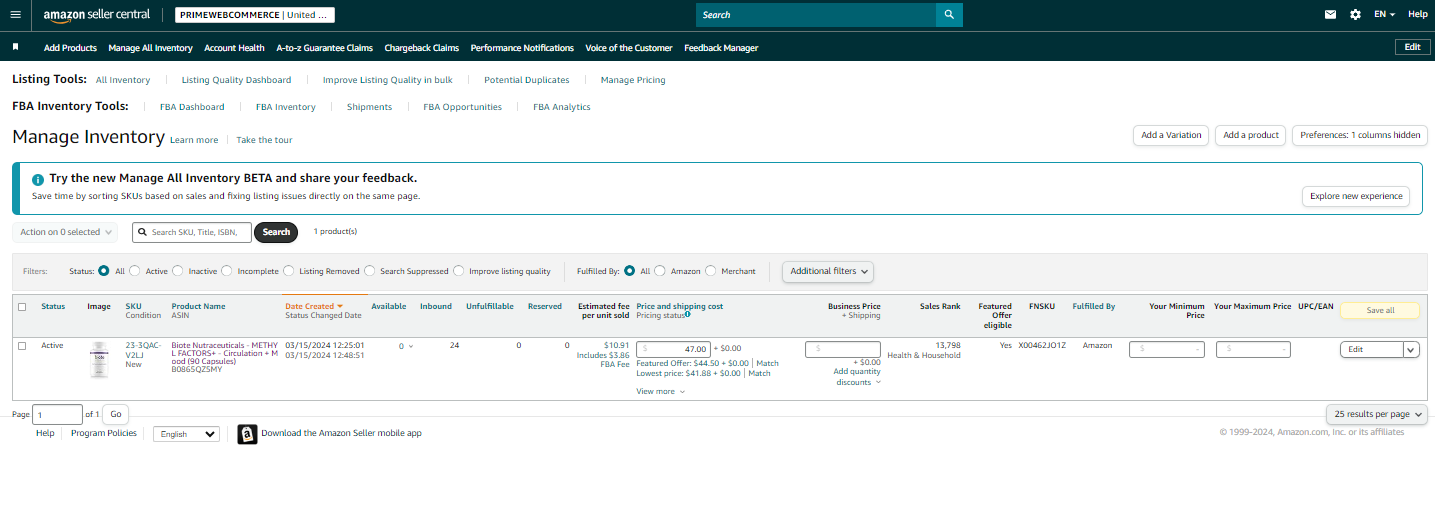The width and height of the screenshot is (1435, 510).
Task: Click the Save all button
Action: click(1380, 310)
